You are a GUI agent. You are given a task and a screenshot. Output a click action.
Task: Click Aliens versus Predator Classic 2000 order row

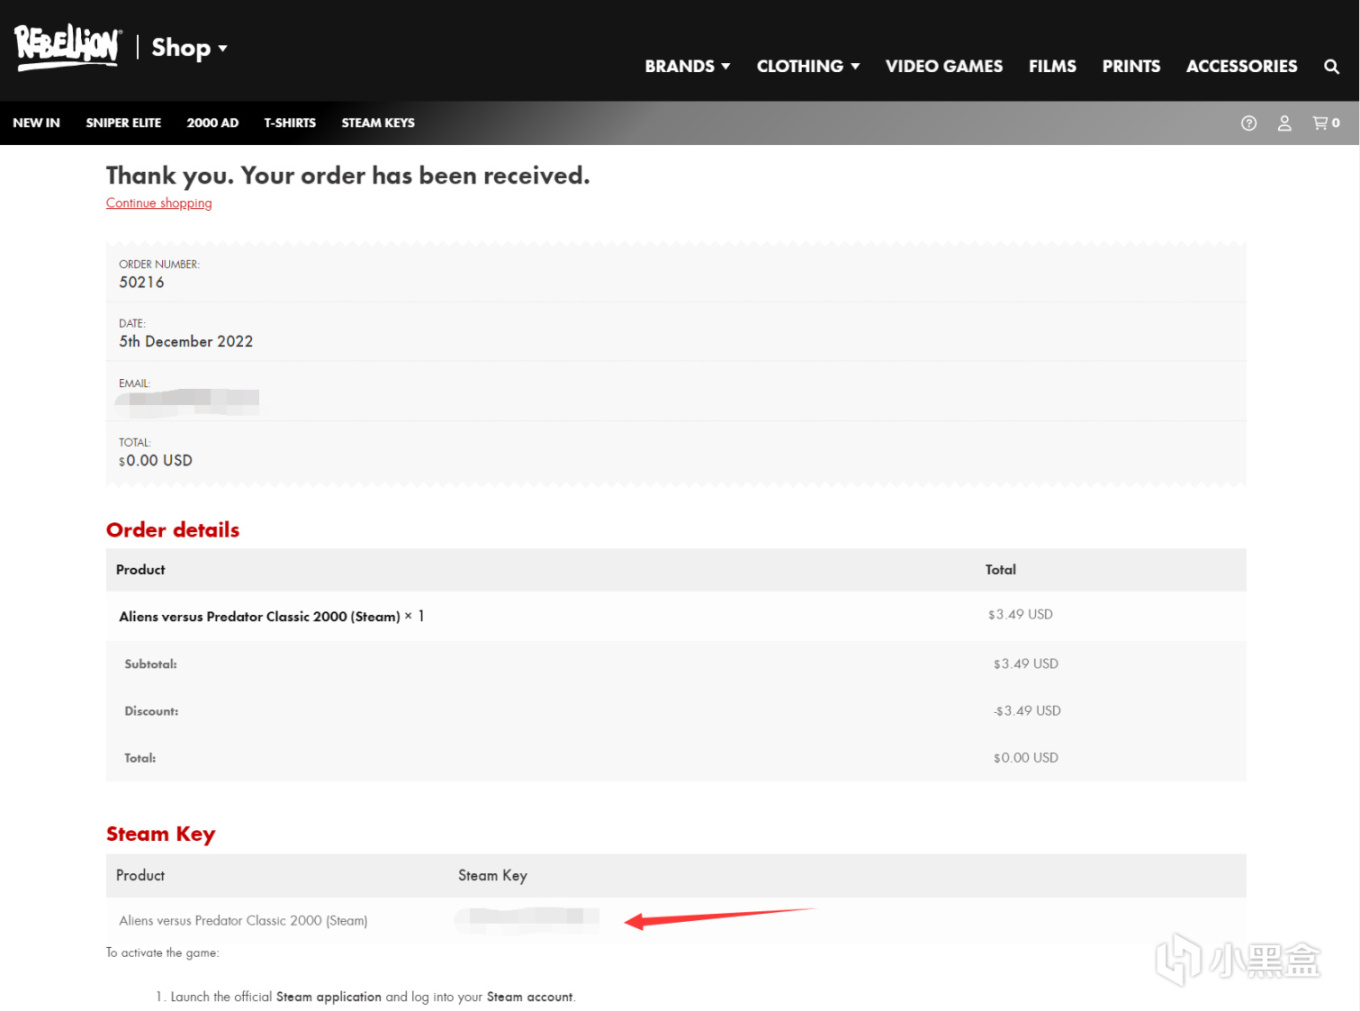click(676, 616)
